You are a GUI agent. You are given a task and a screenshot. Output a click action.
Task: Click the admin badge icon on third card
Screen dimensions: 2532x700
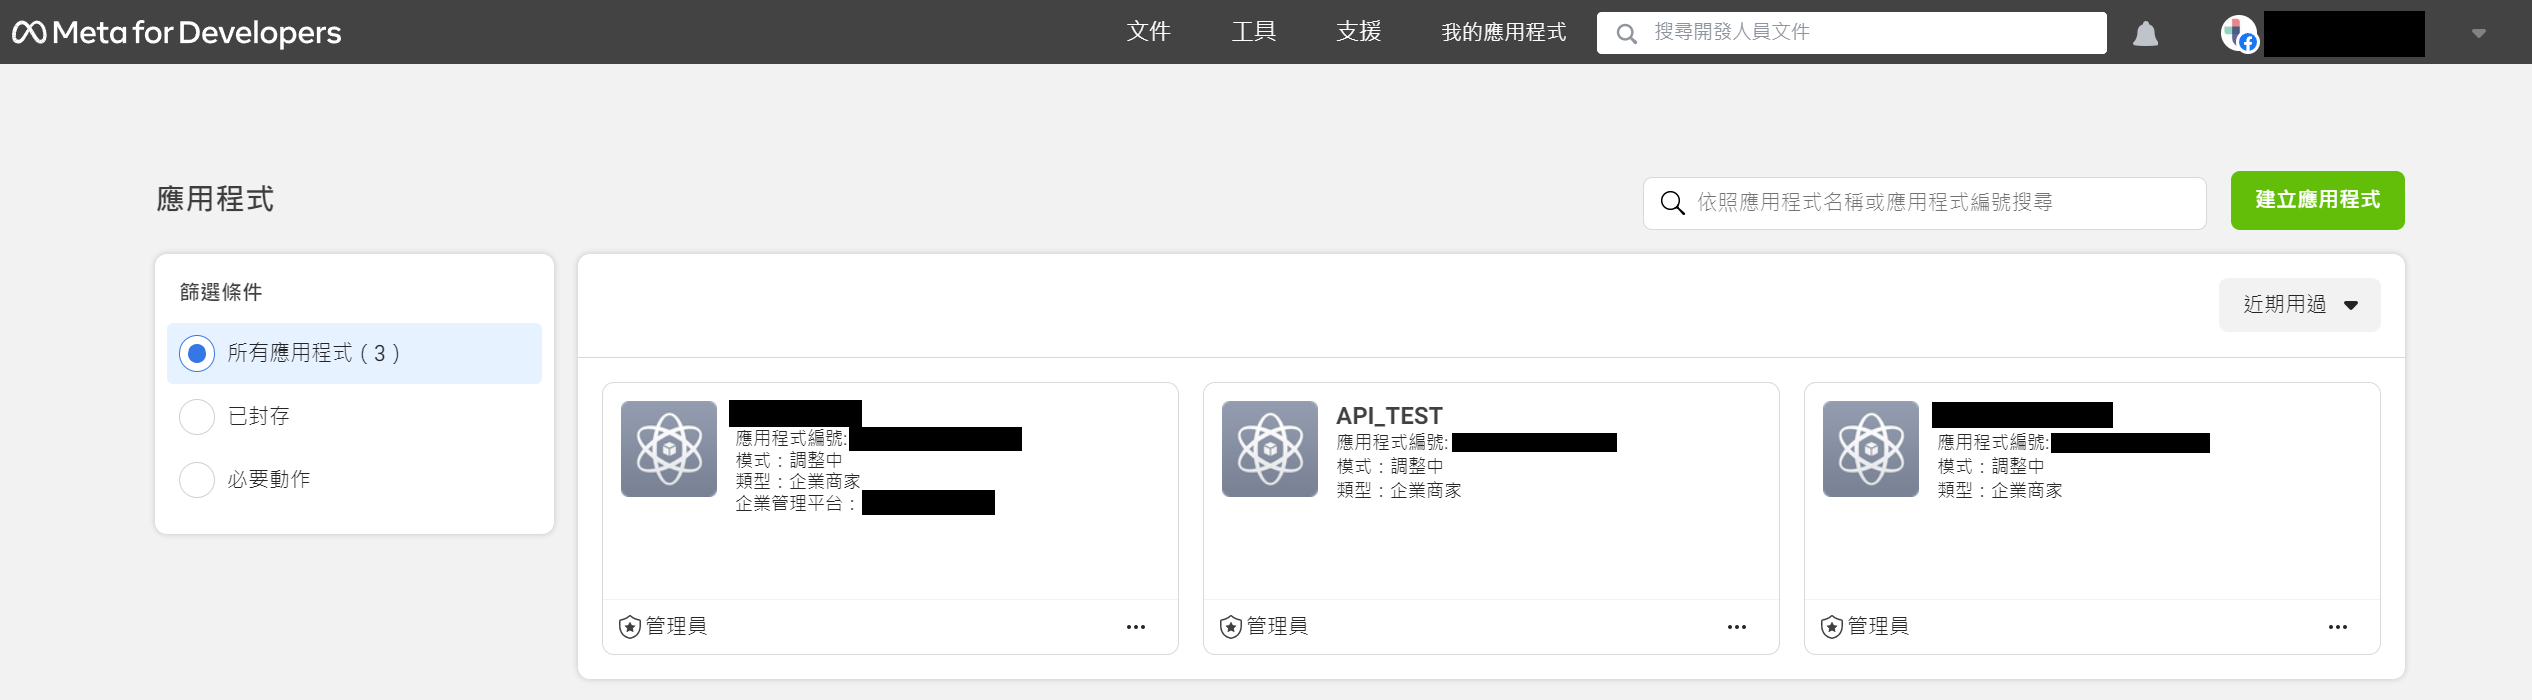tap(1832, 627)
